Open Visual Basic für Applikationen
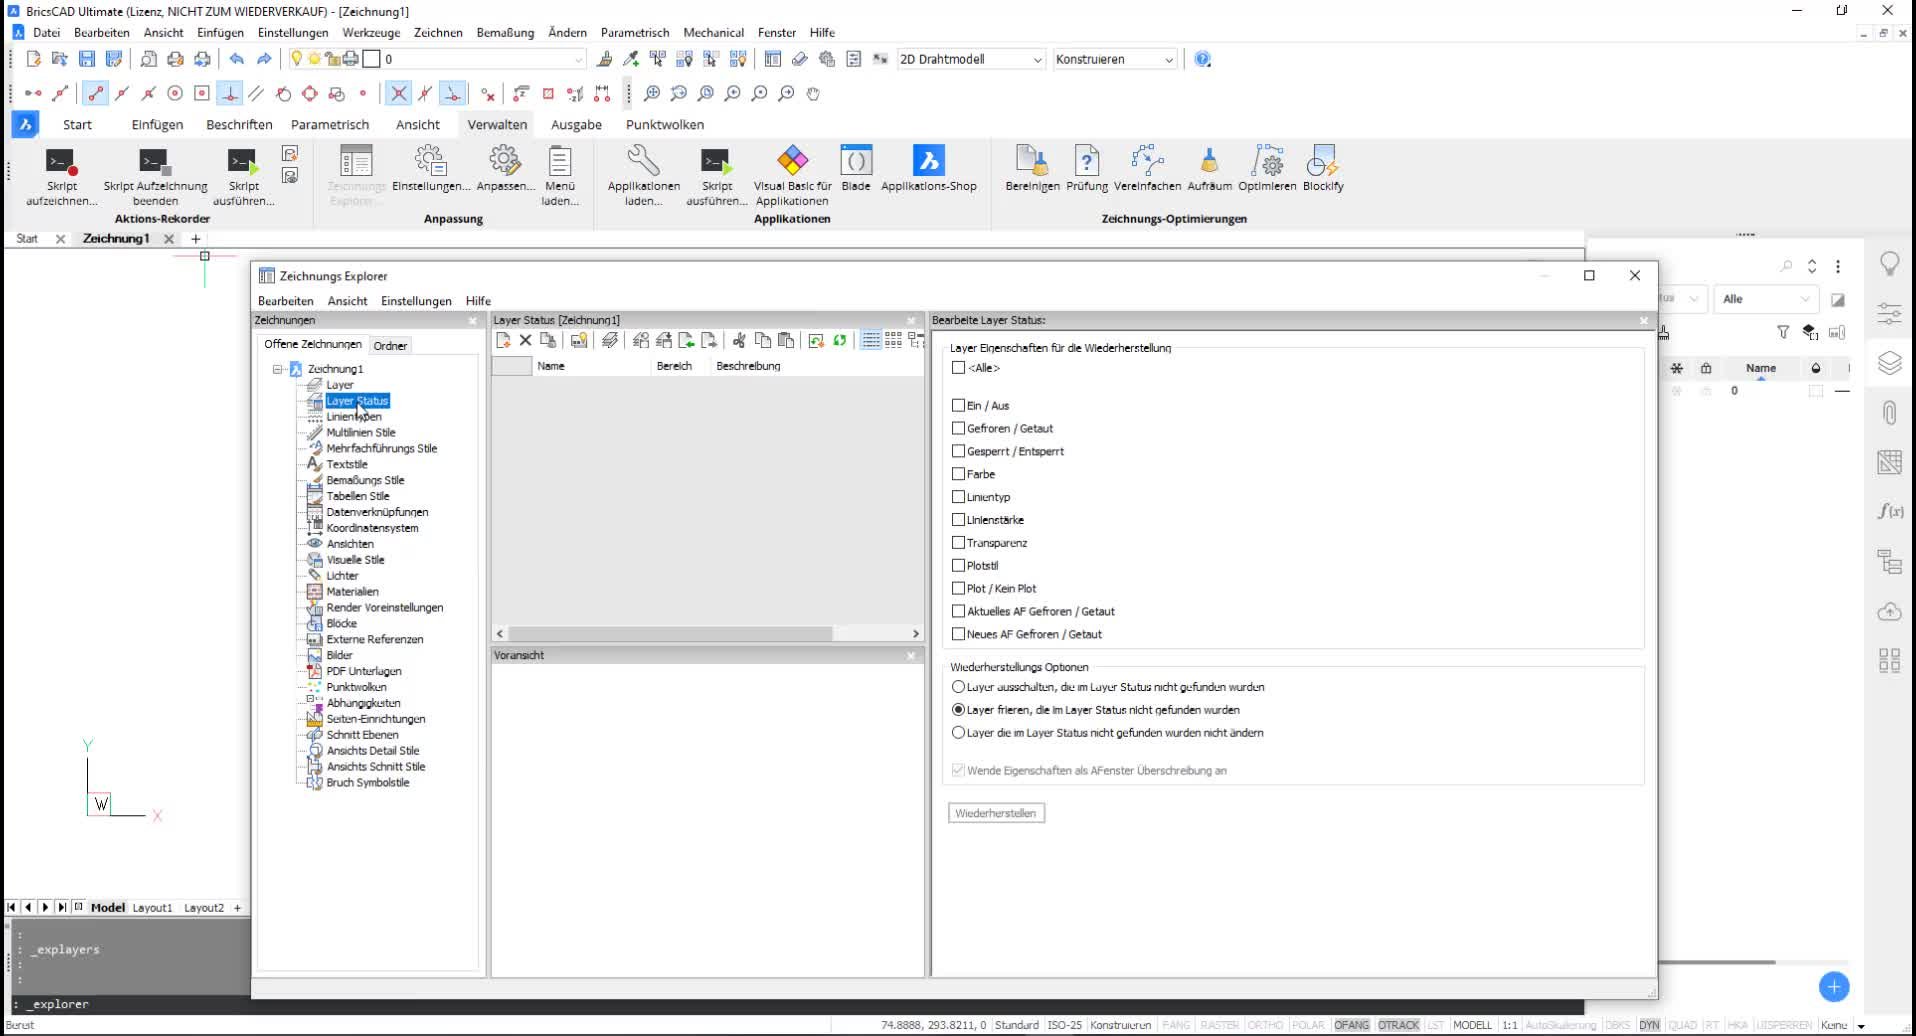The height and width of the screenshot is (1036, 1916). point(792,162)
